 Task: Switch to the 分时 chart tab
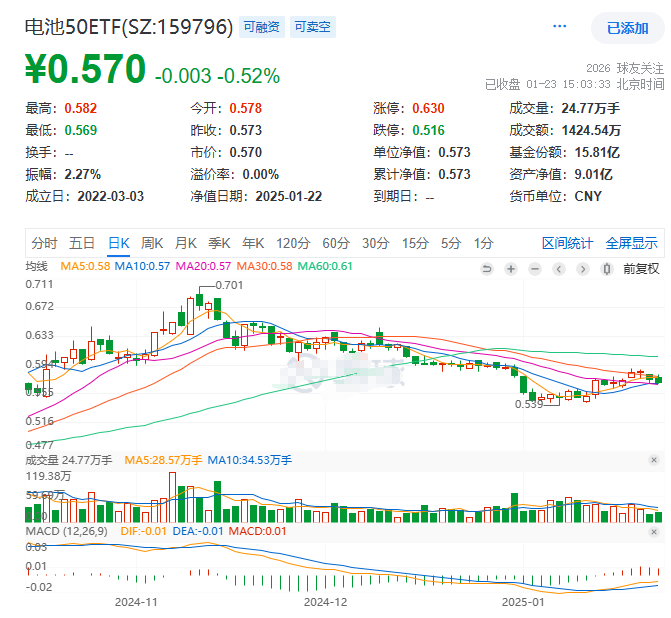point(44,243)
